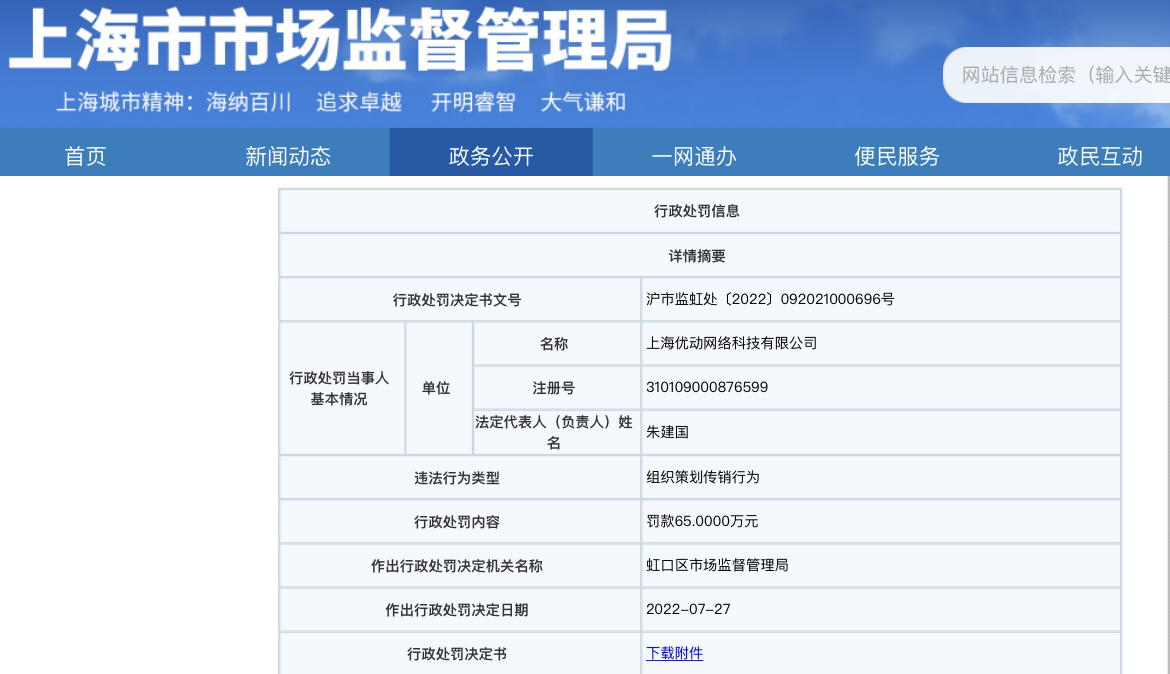Image resolution: width=1170 pixels, height=674 pixels.
Task: Open the 一网通办 menu item
Action: click(x=694, y=156)
